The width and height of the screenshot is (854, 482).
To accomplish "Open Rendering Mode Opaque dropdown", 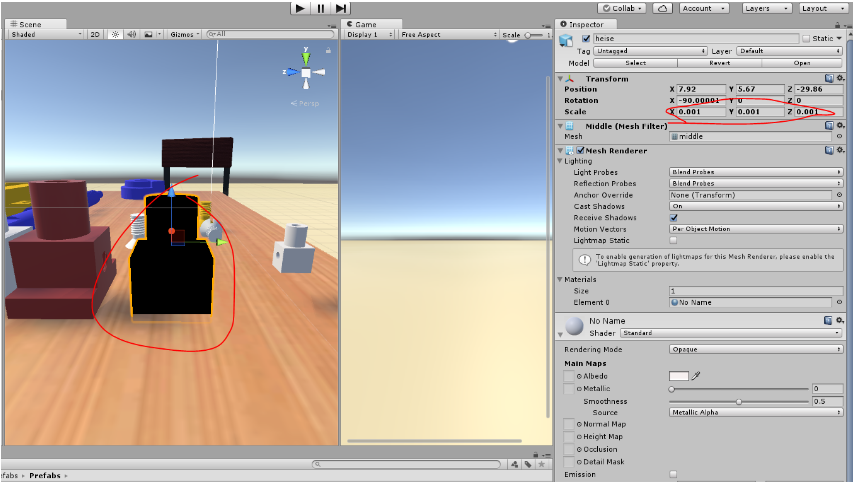I will pos(756,349).
